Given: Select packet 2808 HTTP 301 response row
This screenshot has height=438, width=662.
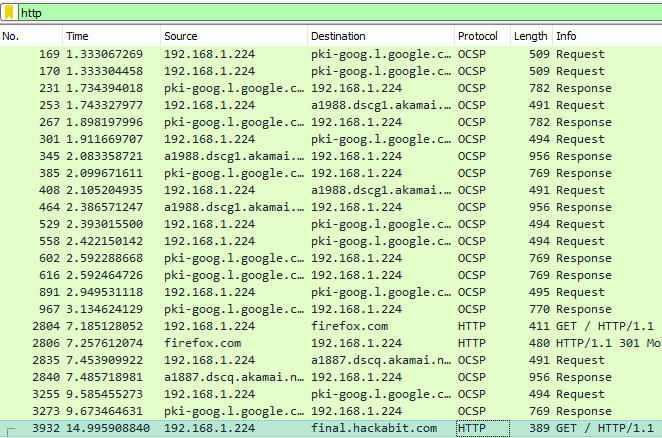Looking at the screenshot, I should (330, 343).
